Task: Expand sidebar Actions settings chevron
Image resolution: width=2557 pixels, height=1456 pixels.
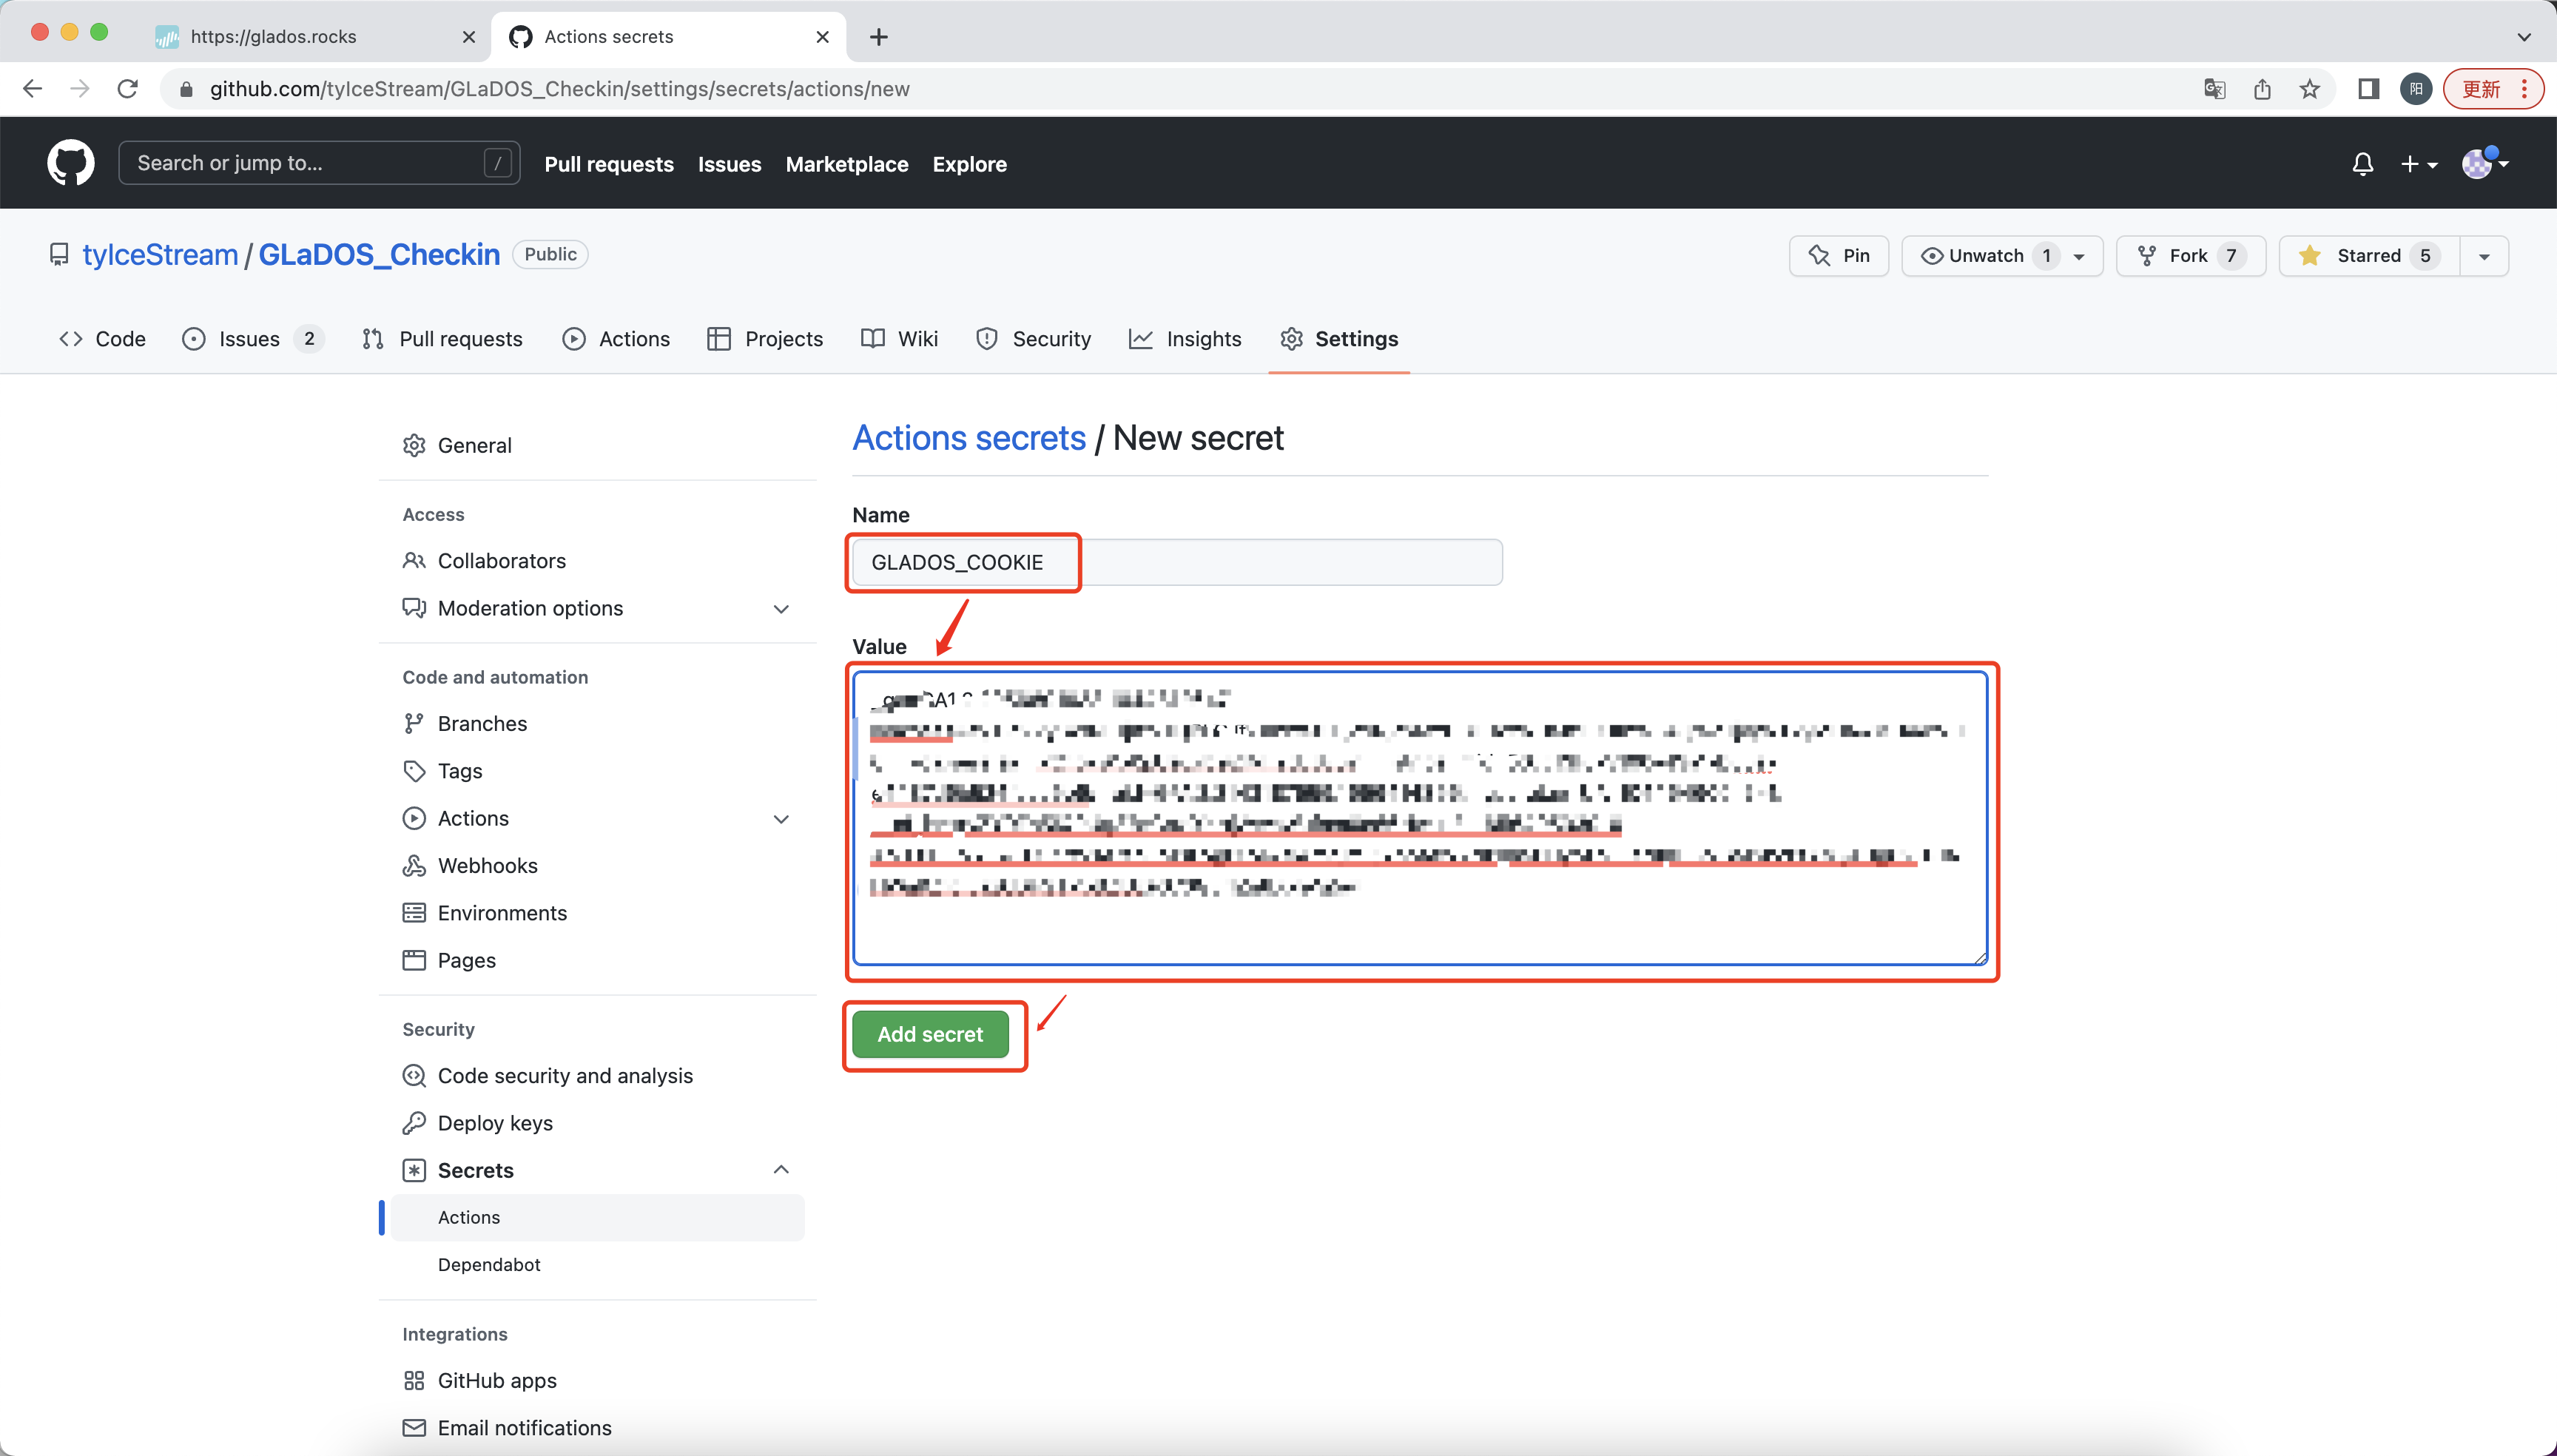Action: click(781, 818)
